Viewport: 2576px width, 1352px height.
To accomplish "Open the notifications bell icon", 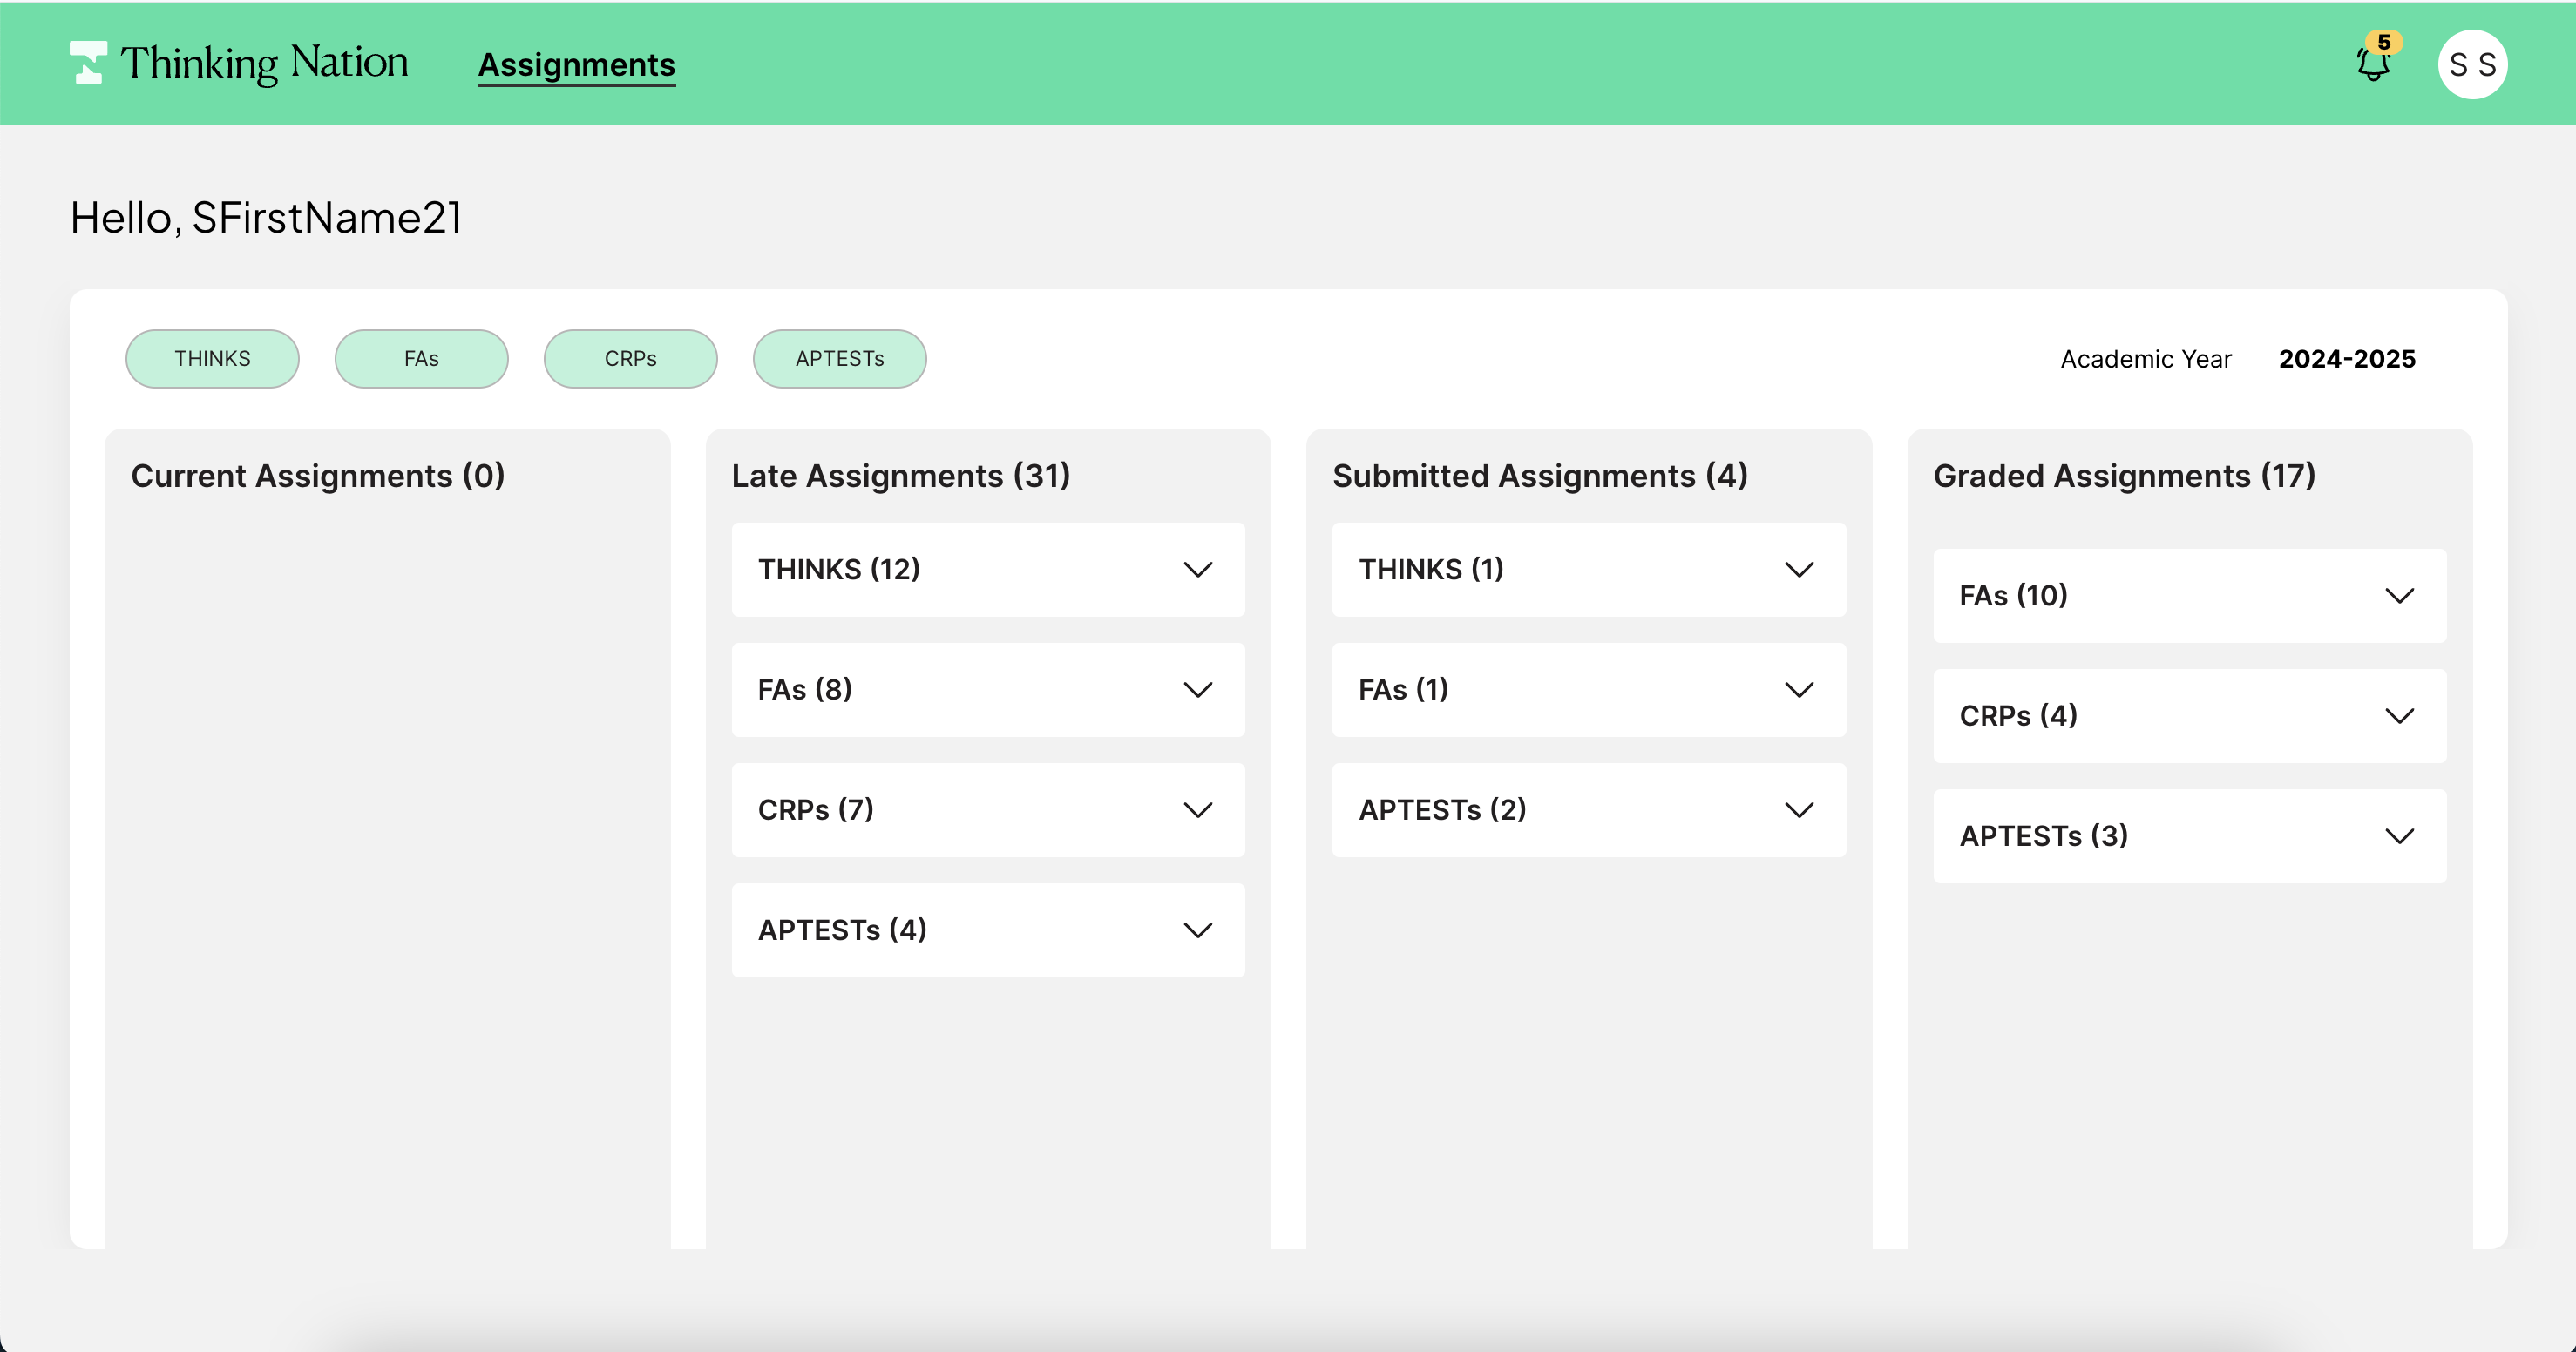I will (2372, 65).
